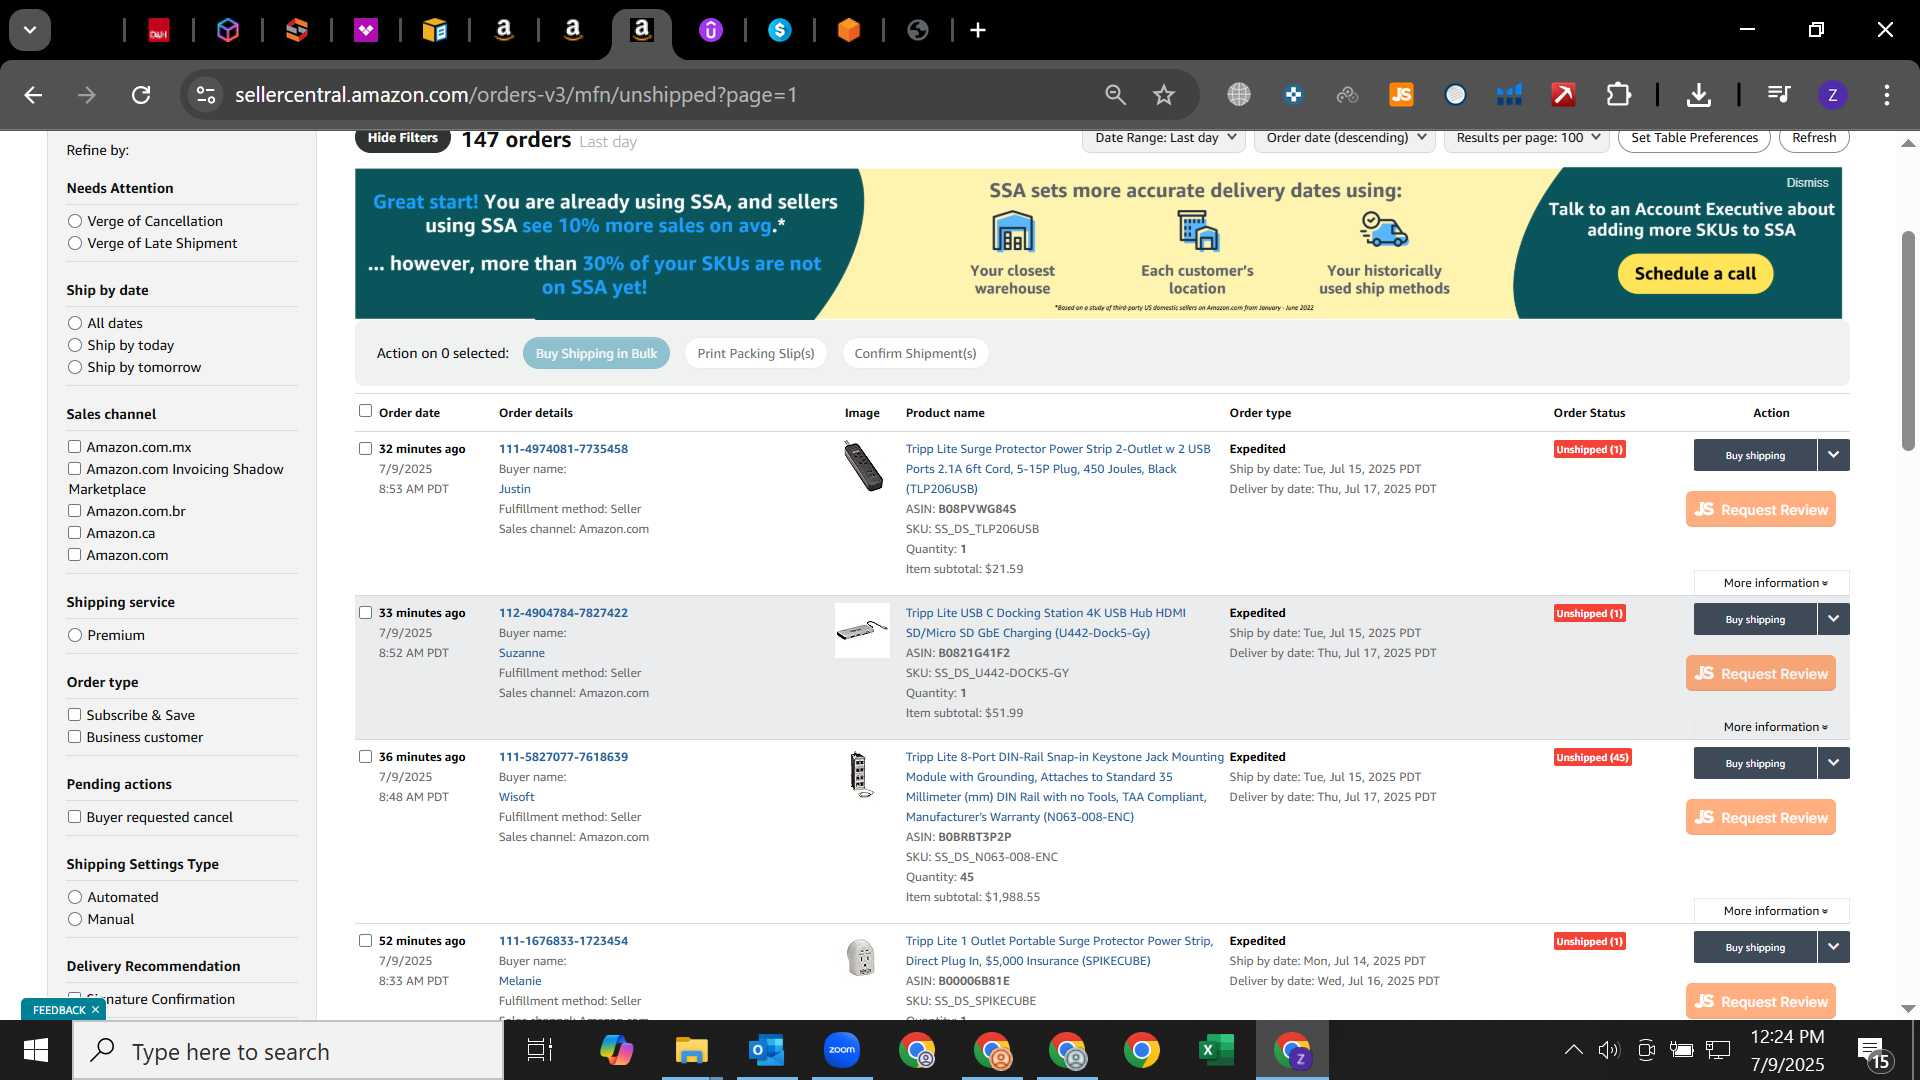Select the Ship by today radio button
This screenshot has height=1080, width=1920.
(x=75, y=345)
